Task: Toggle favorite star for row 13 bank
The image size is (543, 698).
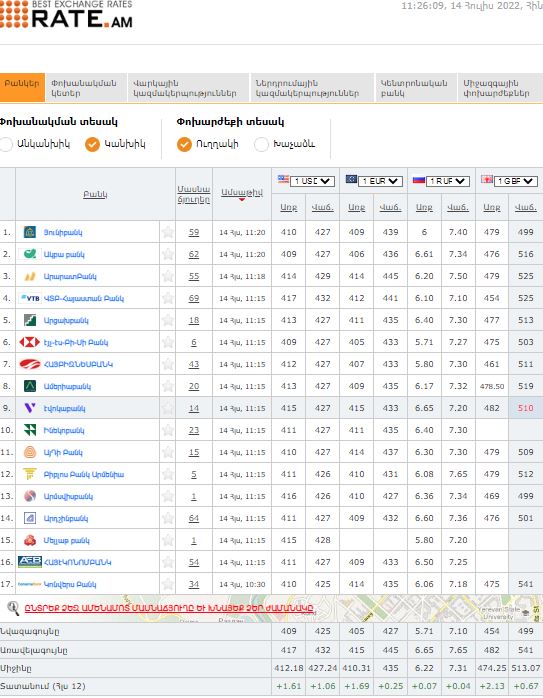Action: tap(168, 496)
